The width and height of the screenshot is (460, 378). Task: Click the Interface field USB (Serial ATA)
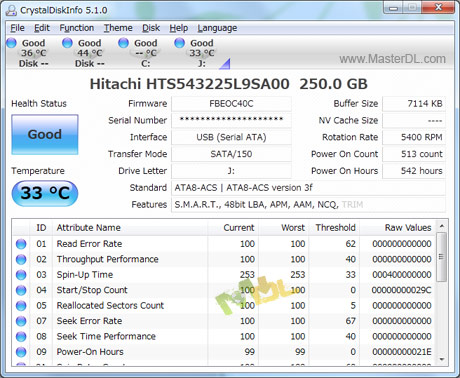click(x=231, y=137)
